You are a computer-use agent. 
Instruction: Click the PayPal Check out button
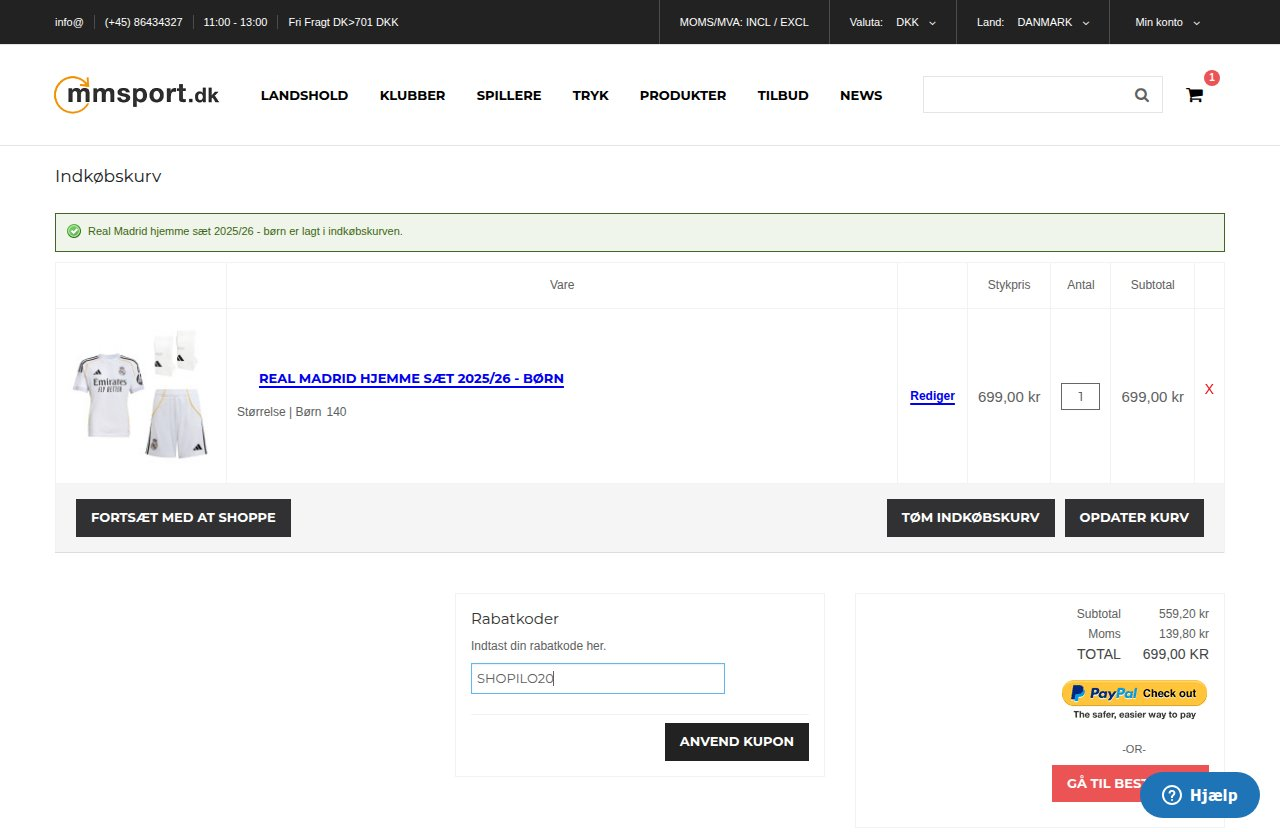(1134, 693)
